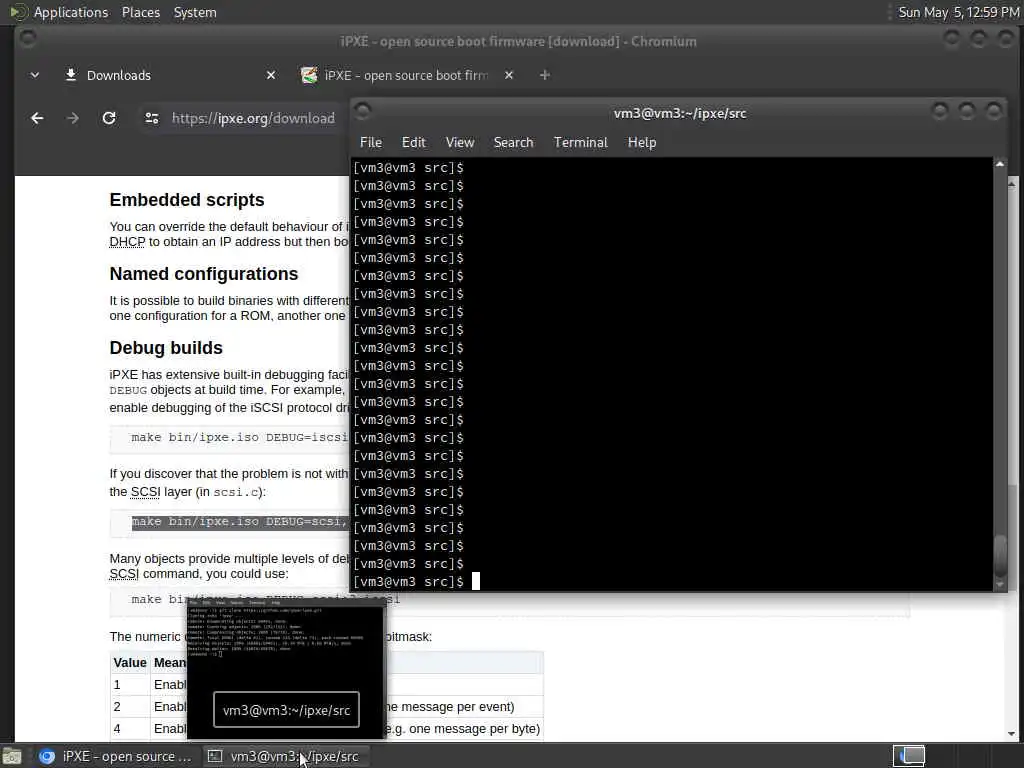This screenshot has height=768, width=1024.
Task: Select the iPXE Chromium taskbar button
Action: click(x=115, y=756)
